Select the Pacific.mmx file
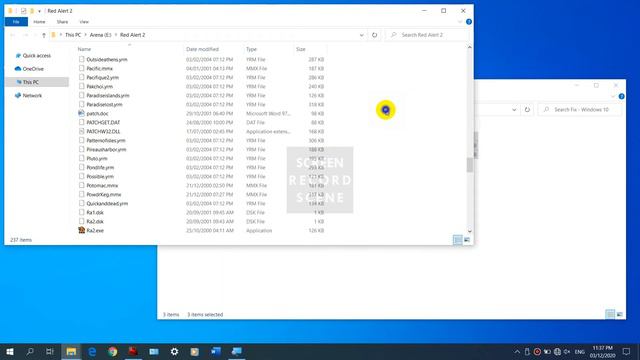640x360 pixels. click(99, 69)
